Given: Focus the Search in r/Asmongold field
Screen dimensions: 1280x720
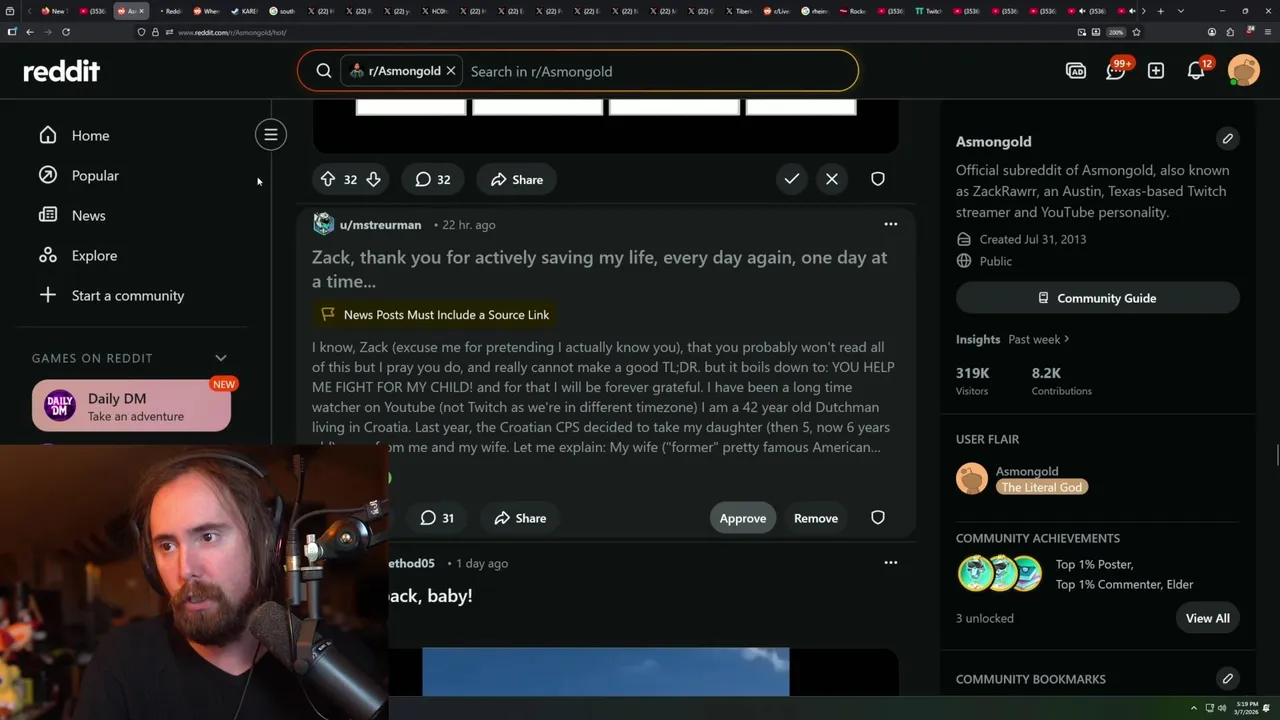Looking at the screenshot, I should coord(660,71).
